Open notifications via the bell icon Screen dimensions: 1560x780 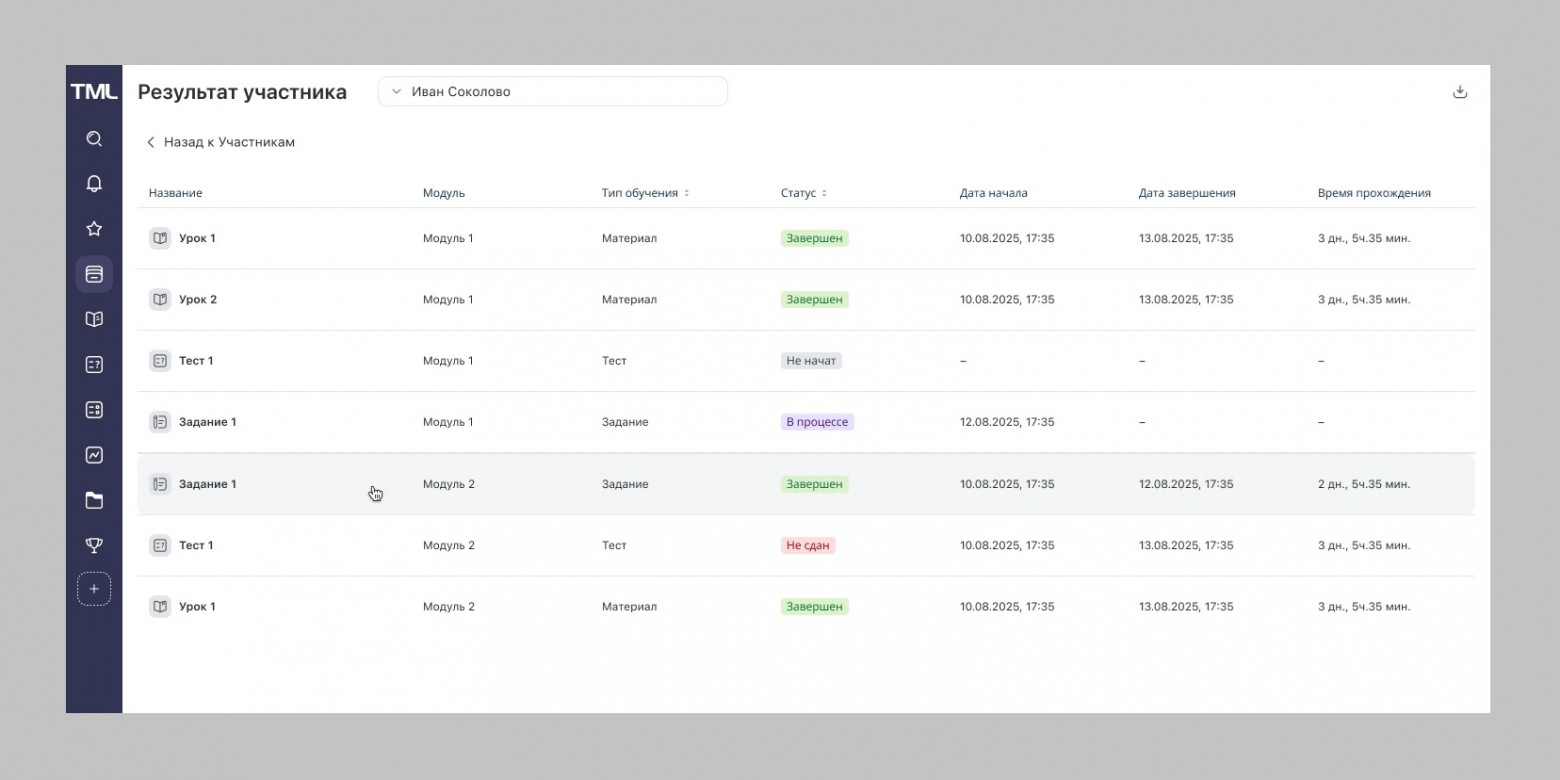[x=94, y=184]
